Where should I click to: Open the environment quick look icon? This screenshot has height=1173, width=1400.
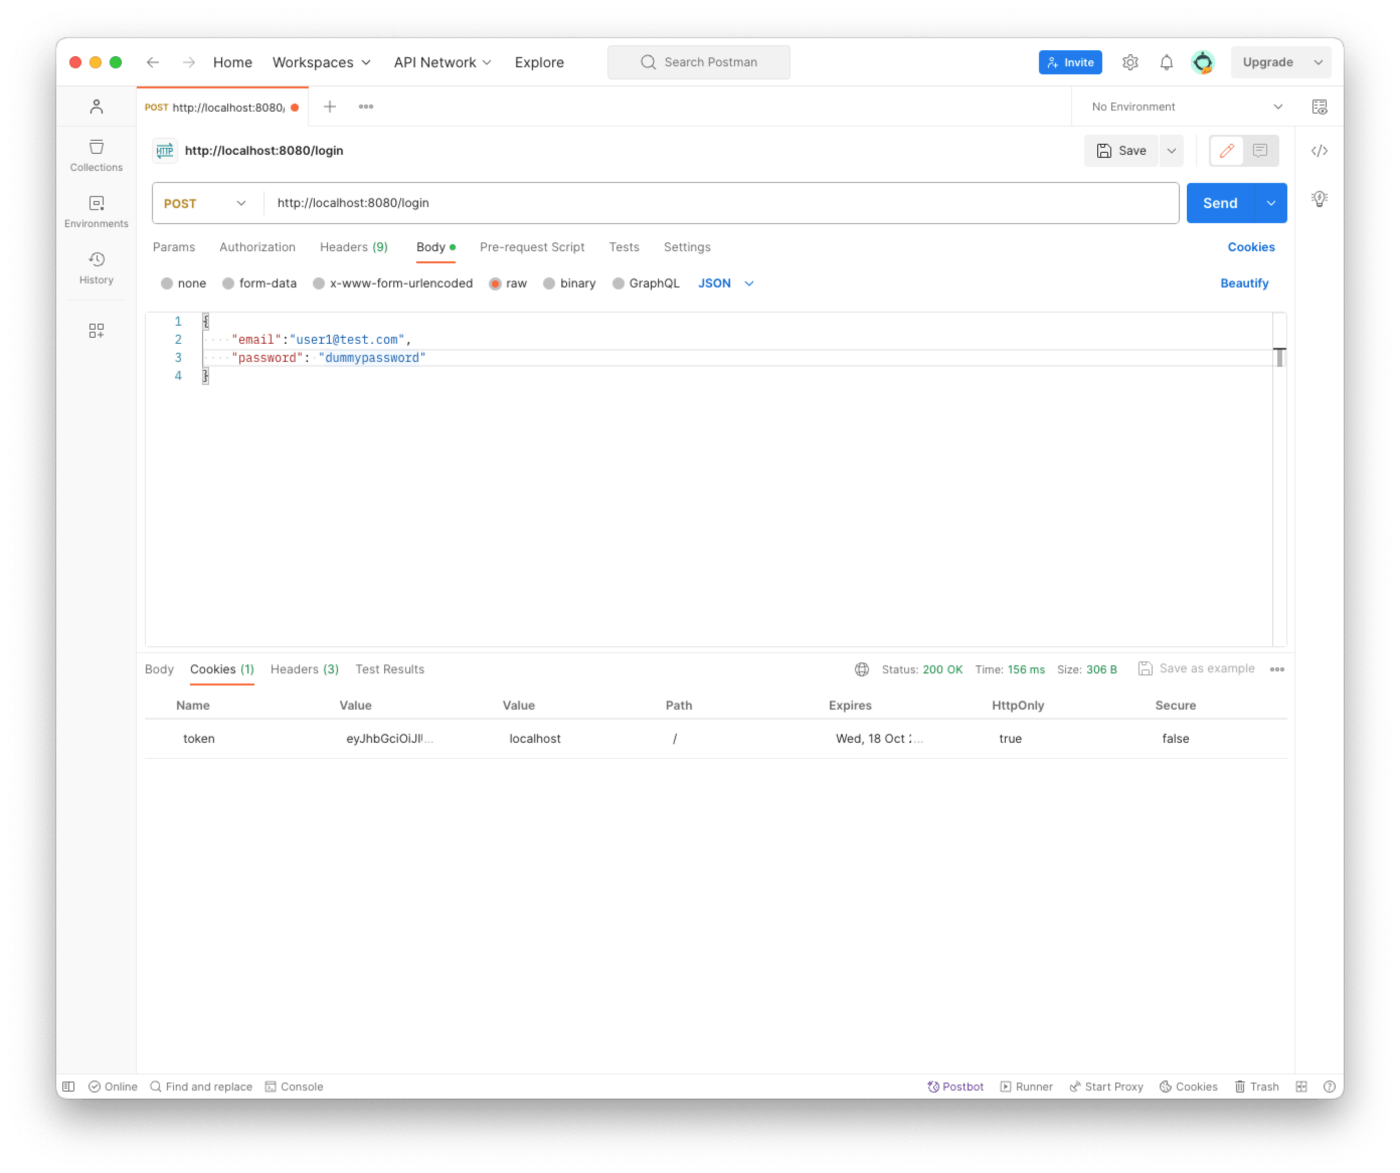[1319, 106]
